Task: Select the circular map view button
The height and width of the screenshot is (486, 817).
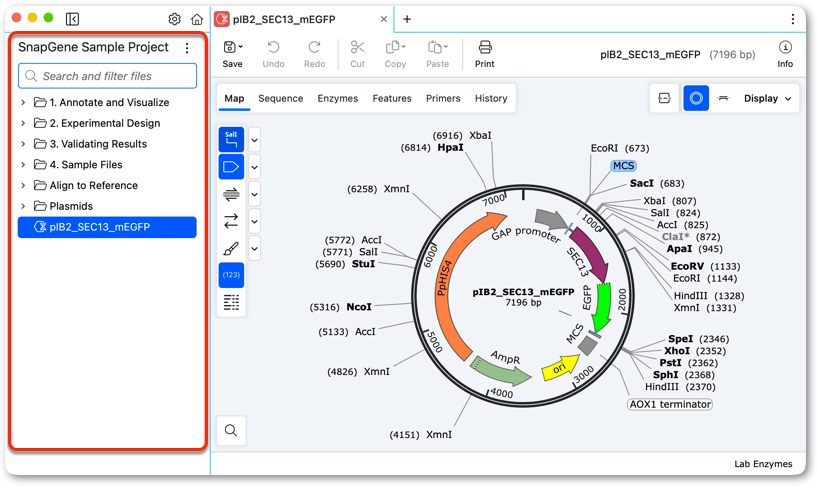Action: tap(696, 98)
